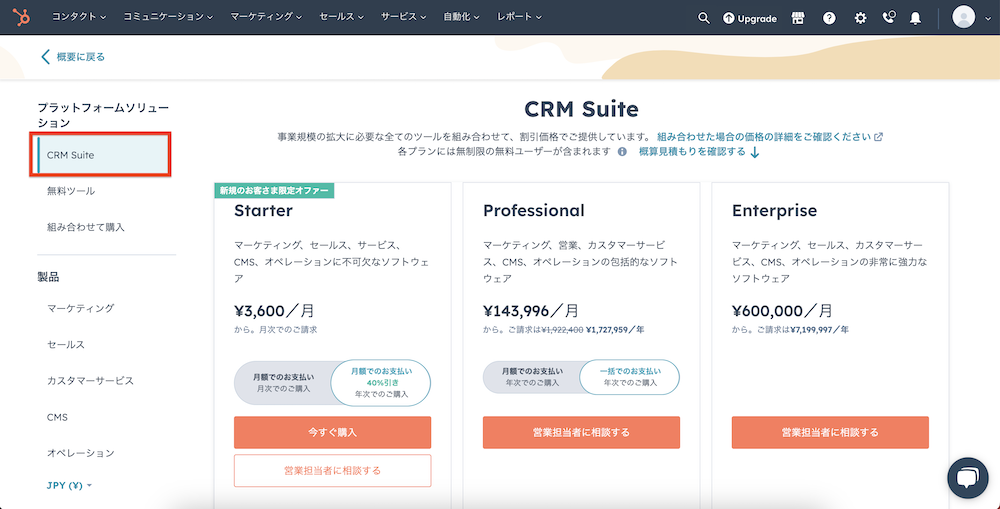
Task: Click Professional's 営業担当者に相談する button
Action: [581, 432]
